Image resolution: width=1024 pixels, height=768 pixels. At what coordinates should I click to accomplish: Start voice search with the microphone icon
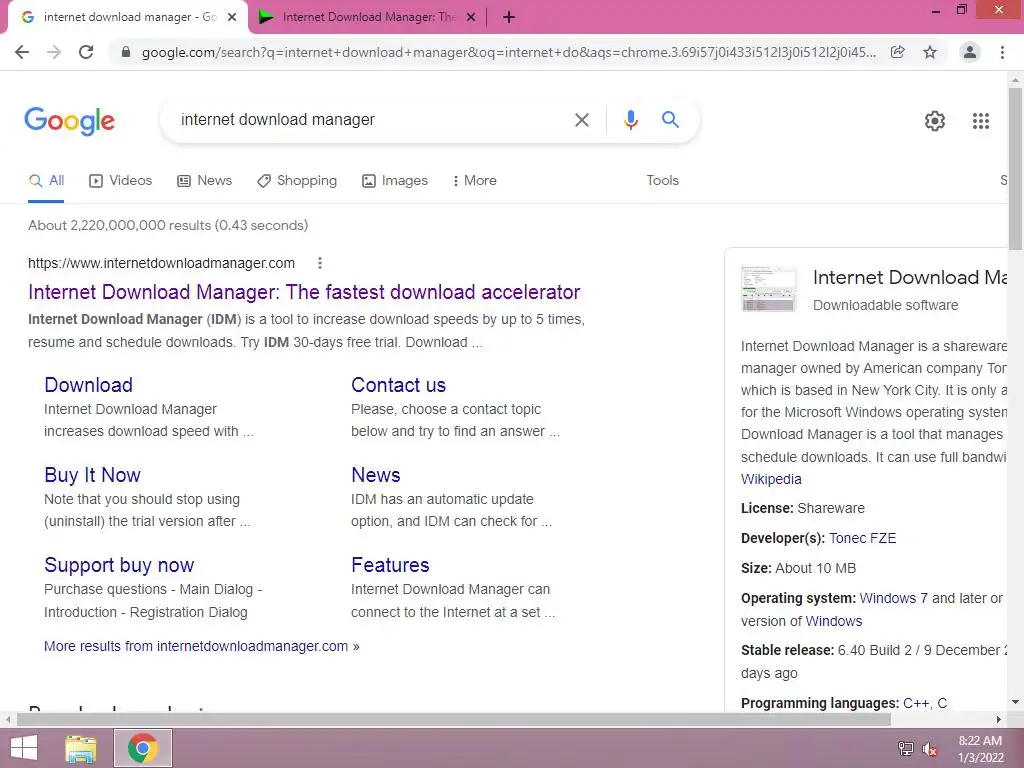630,120
